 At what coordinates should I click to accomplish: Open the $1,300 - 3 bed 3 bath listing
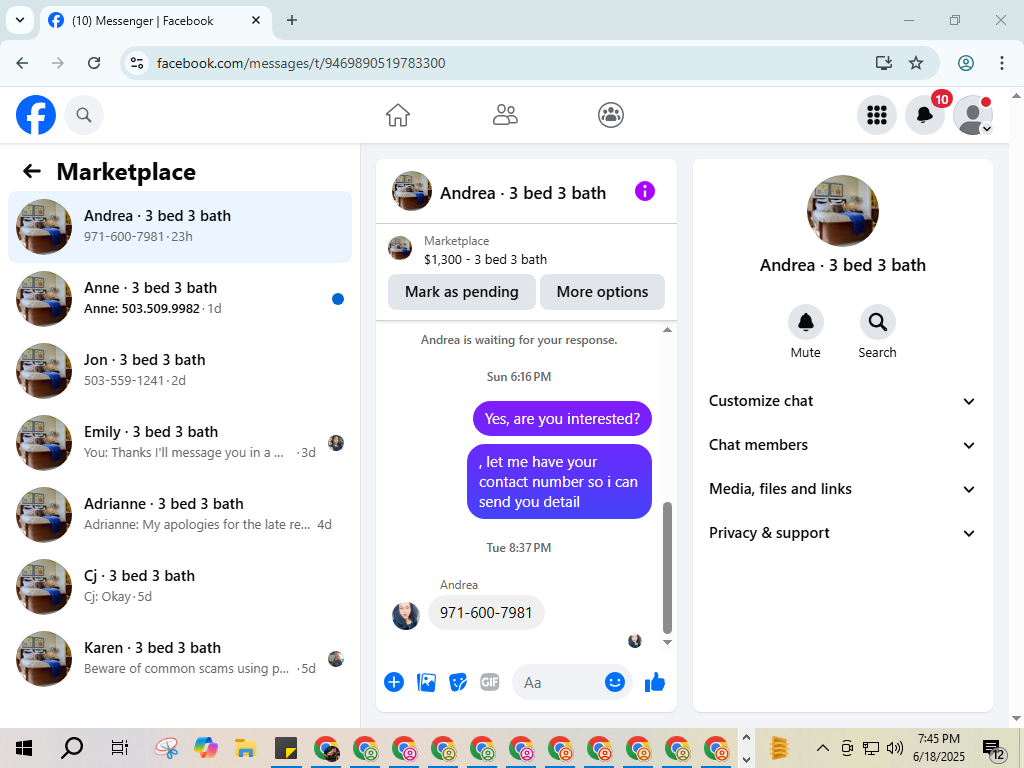[485, 259]
